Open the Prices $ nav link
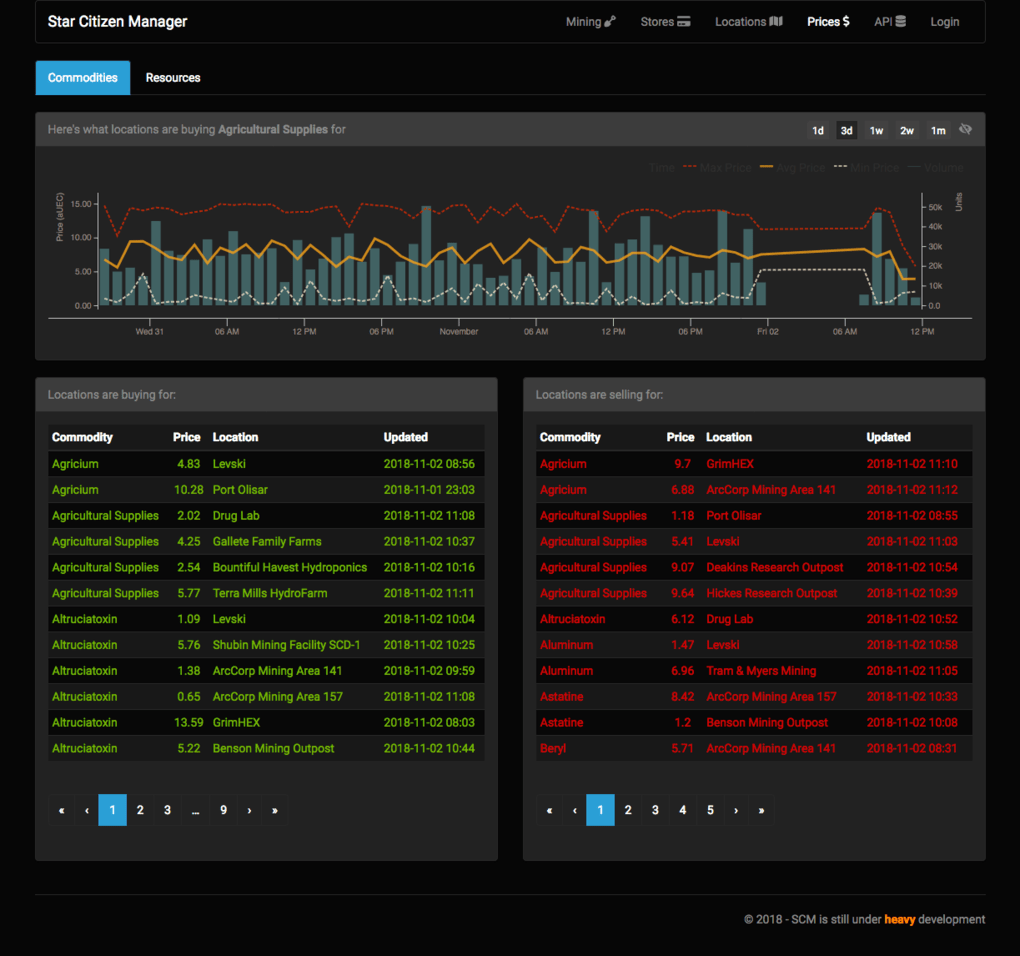1020x956 pixels. click(828, 22)
